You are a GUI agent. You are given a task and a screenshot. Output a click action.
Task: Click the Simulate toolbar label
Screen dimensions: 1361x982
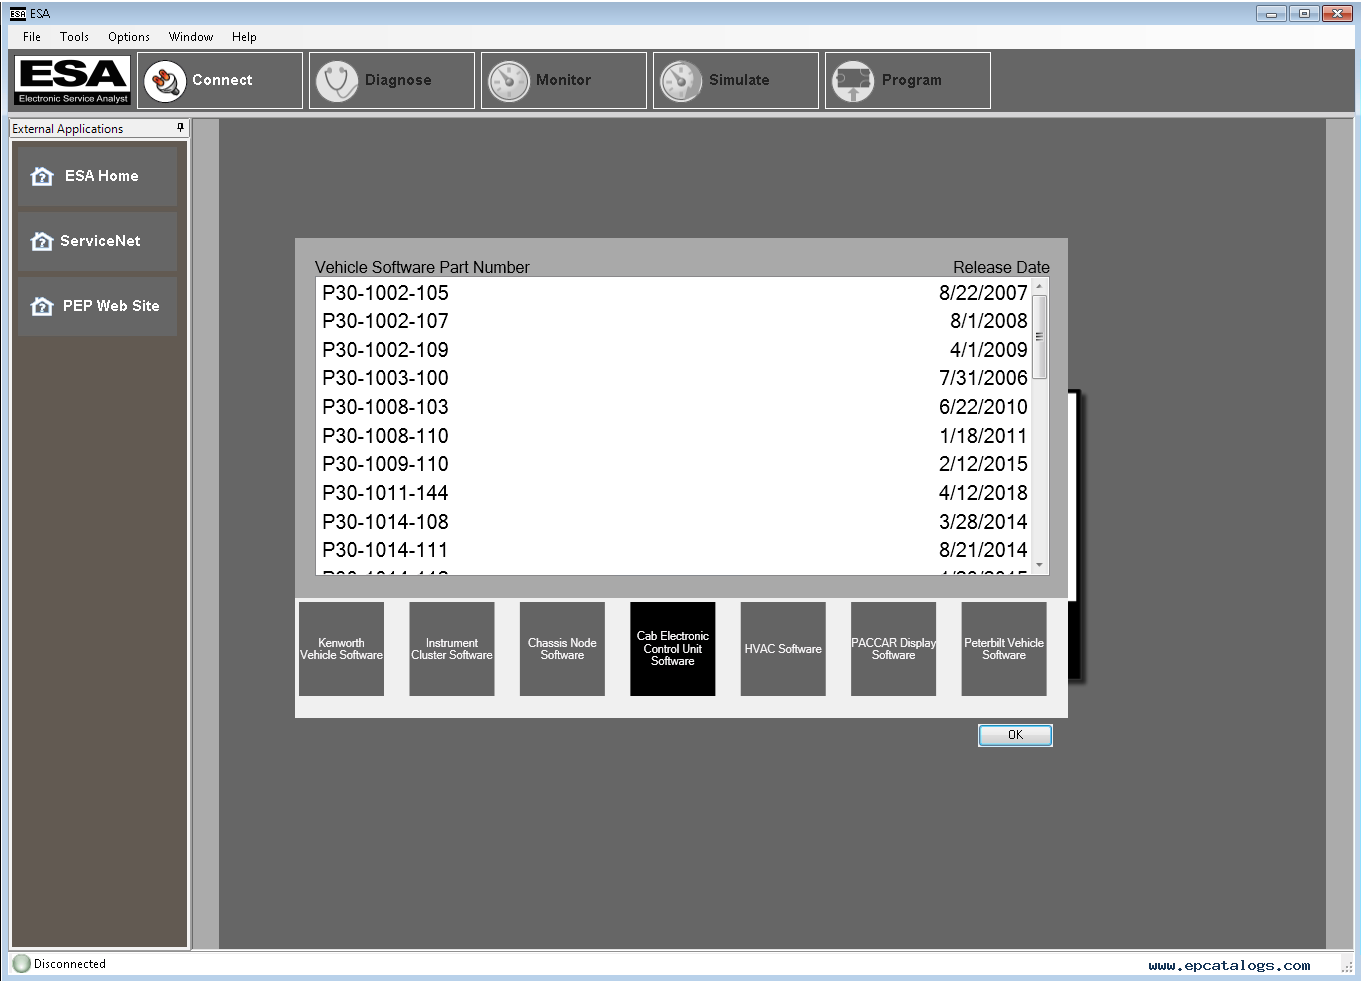tap(739, 80)
